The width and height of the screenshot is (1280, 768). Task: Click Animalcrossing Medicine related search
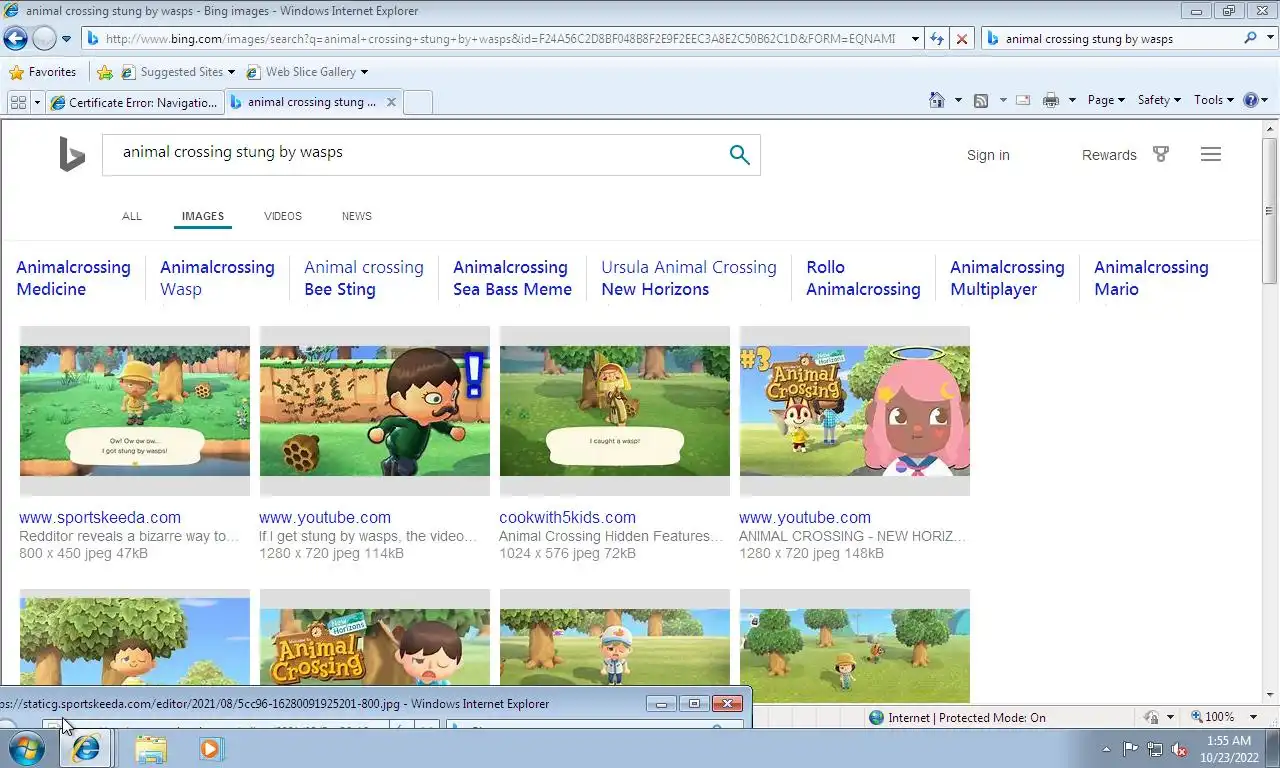[x=73, y=278]
